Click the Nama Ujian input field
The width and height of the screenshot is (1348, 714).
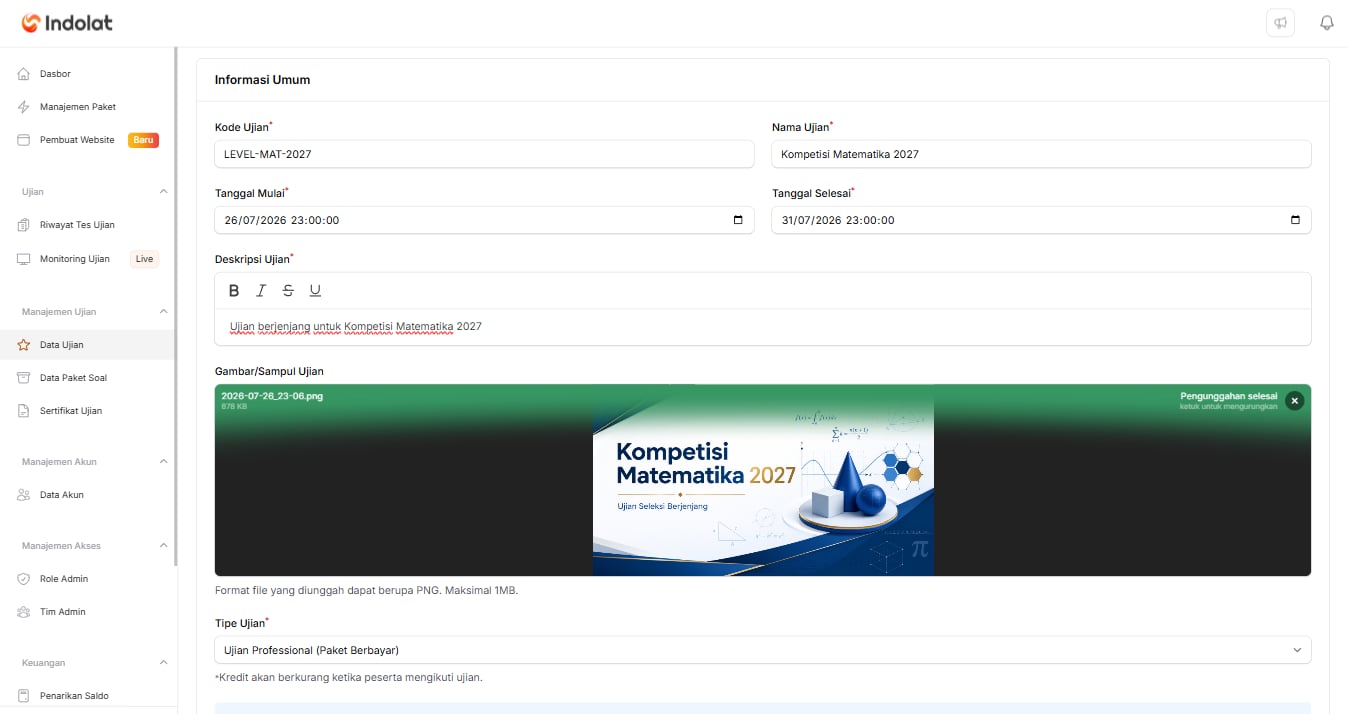click(x=1041, y=154)
